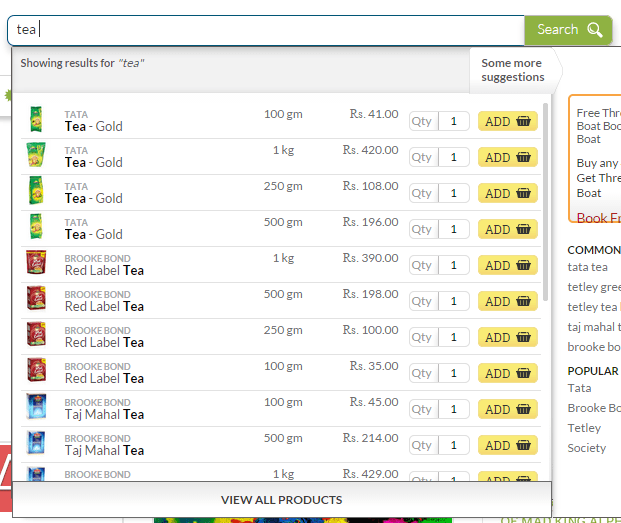Add Red Label Tea 1 kg to basket
Image resolution: width=621 pixels, height=523 pixels.
tap(507, 265)
